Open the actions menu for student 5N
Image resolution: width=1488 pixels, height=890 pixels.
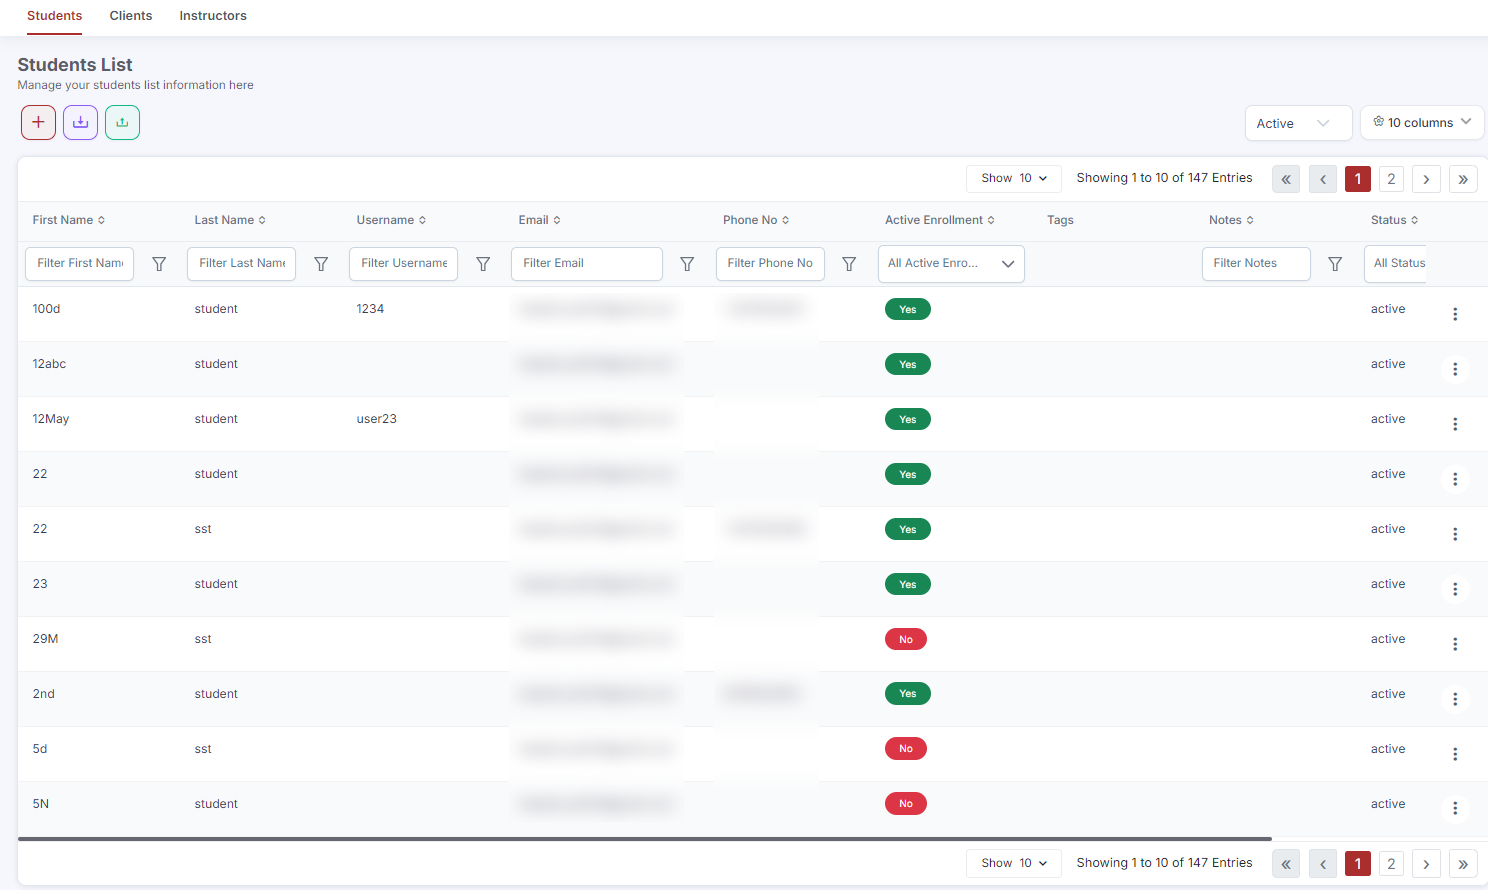tap(1455, 808)
